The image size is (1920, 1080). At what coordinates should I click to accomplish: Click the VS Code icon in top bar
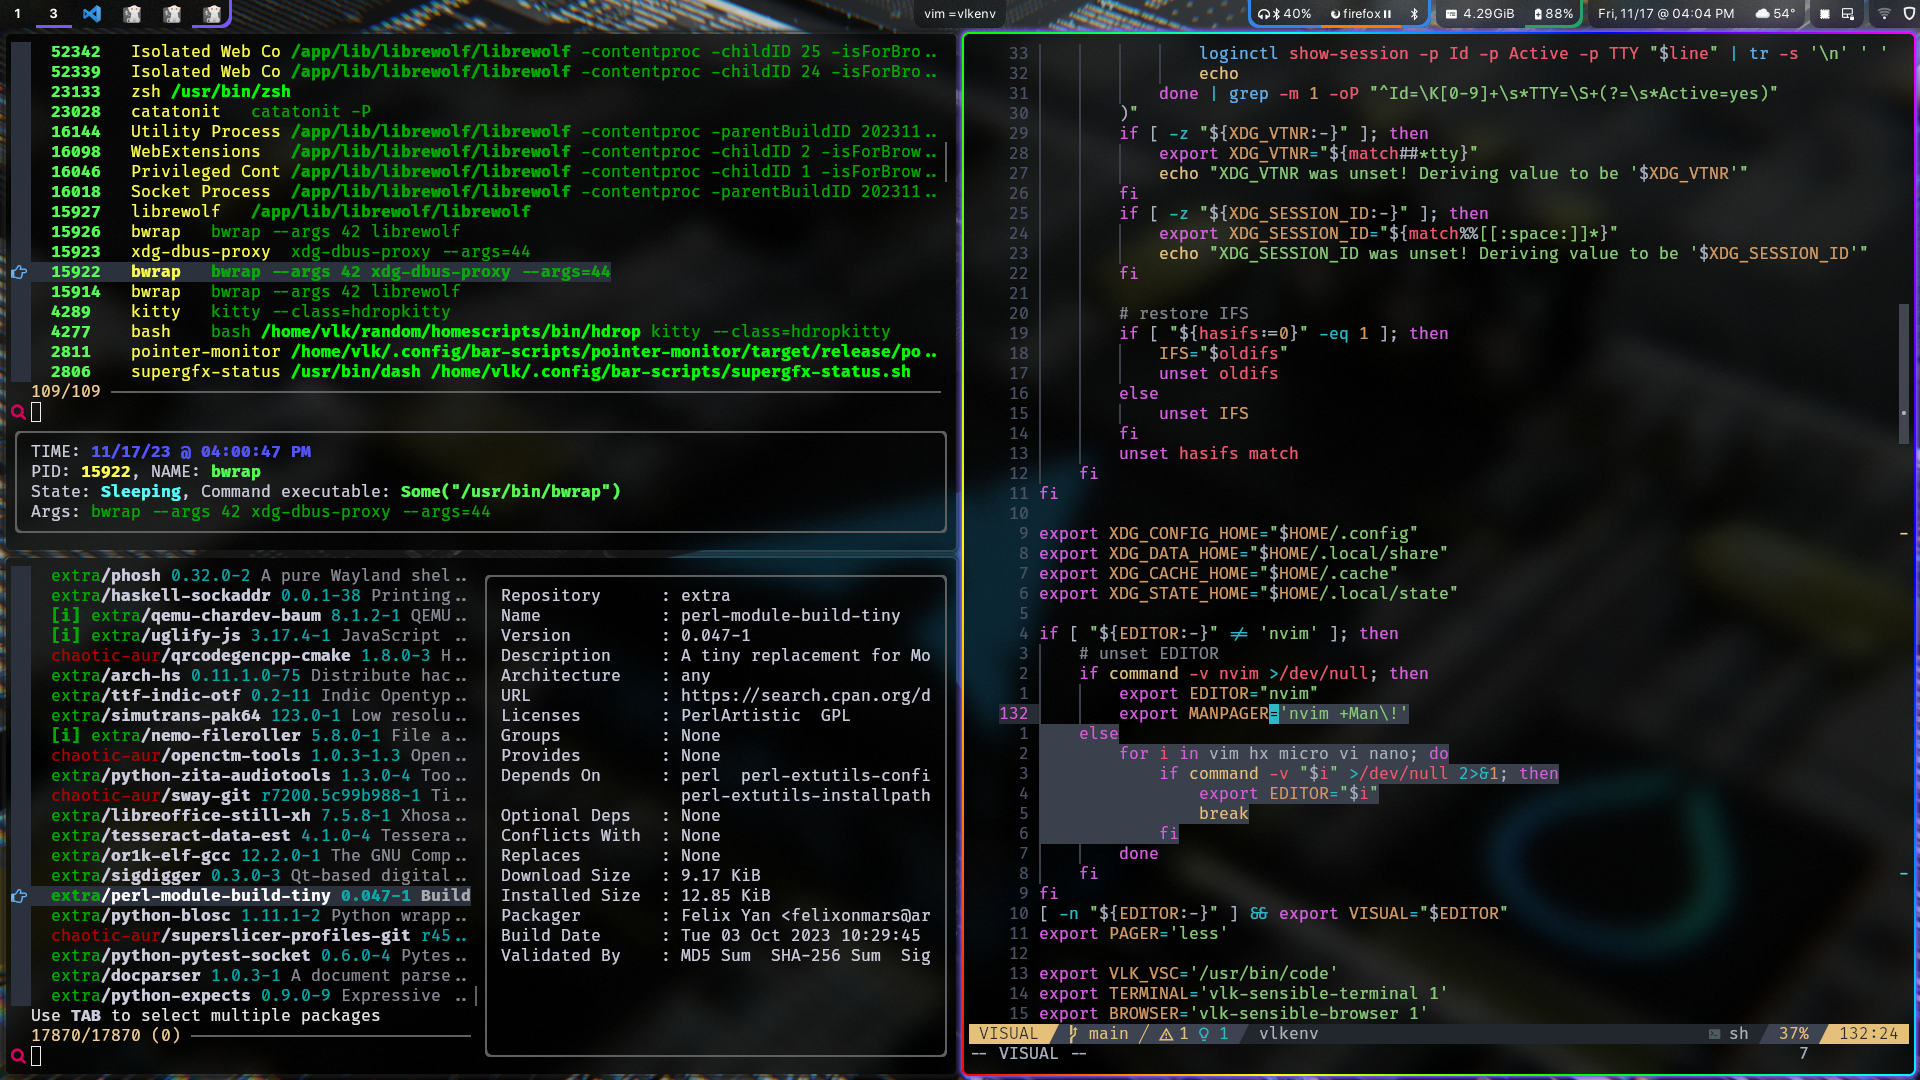(92, 14)
